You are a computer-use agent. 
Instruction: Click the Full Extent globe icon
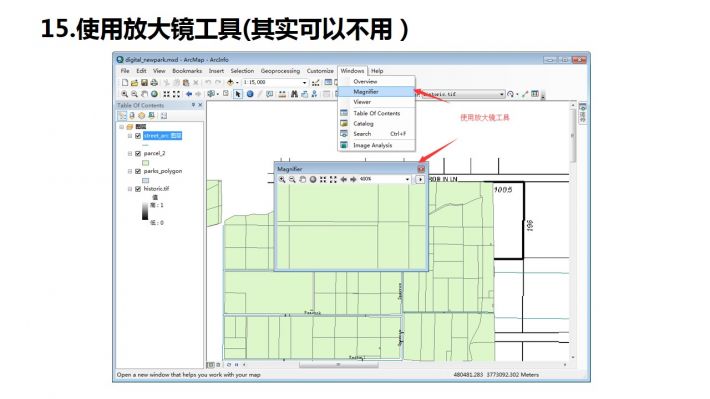pos(154,94)
